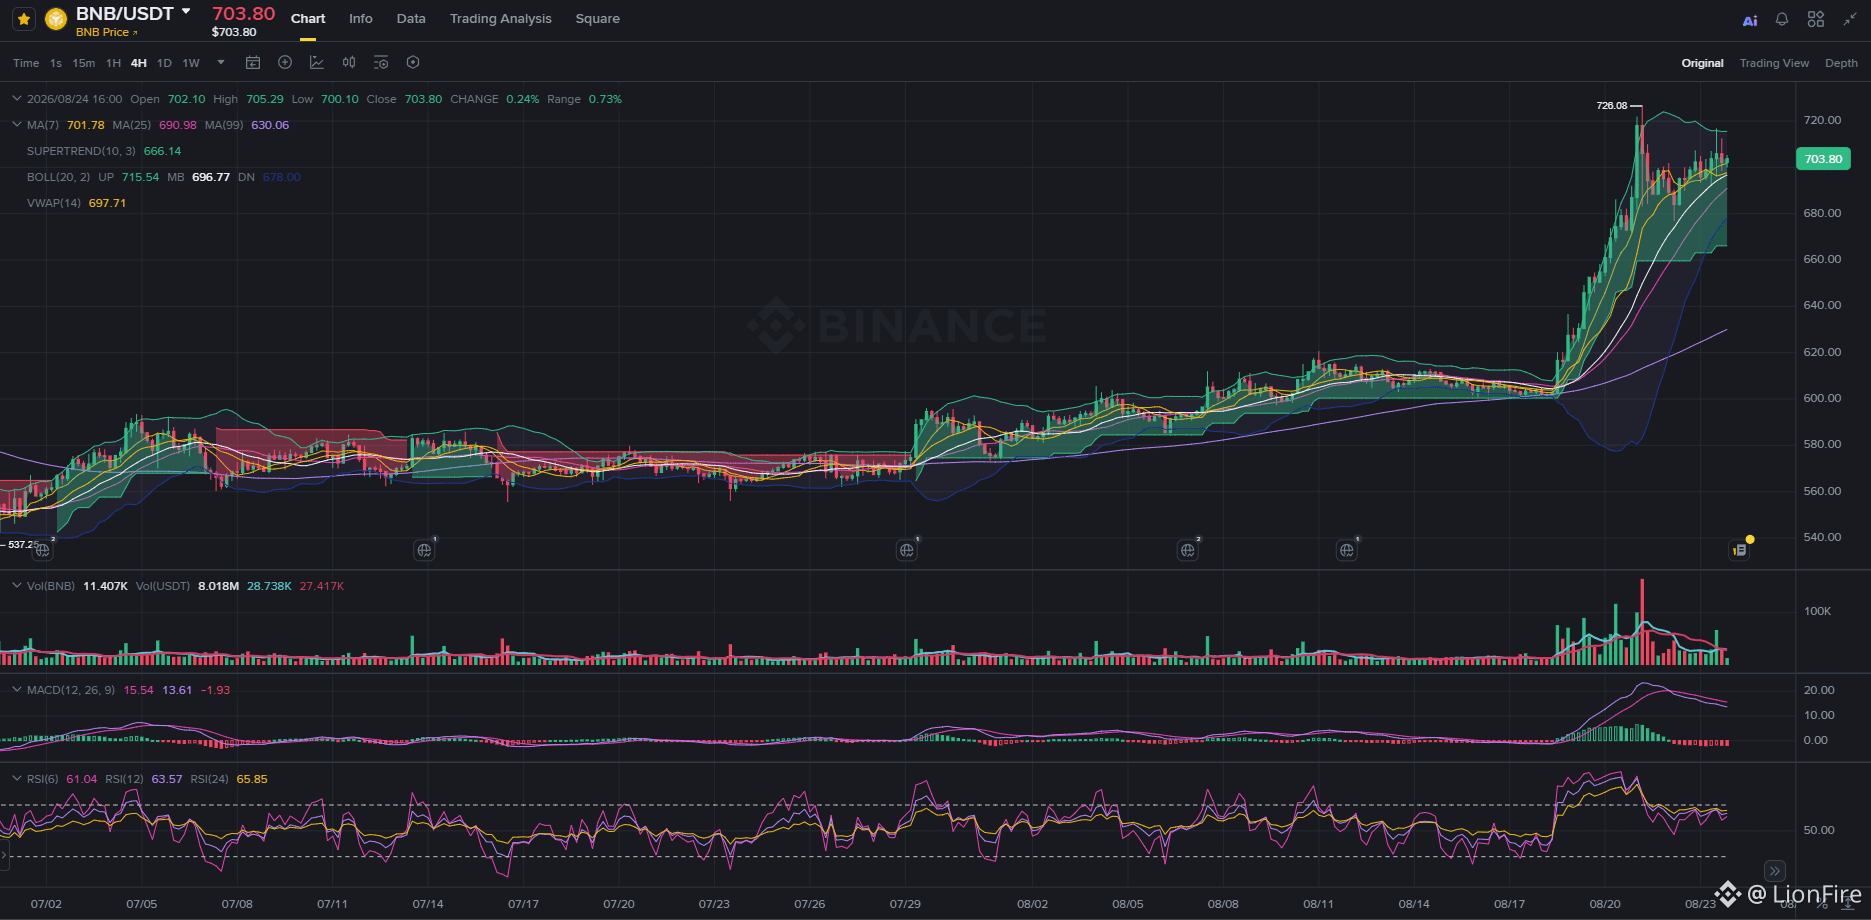
Task: Toggle the favorite star for BNB/USDT
Action: [x=24, y=19]
